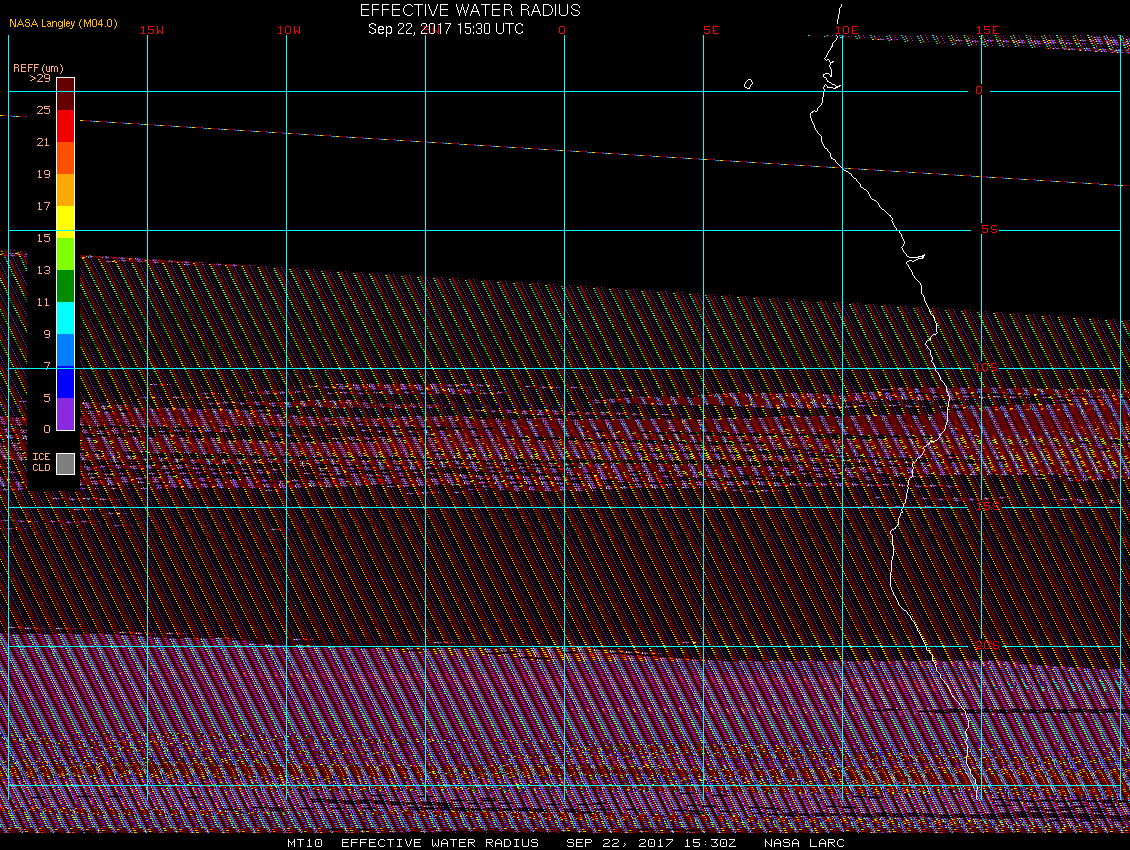Click the 5S latitude label
Screen dimensions: 1130x850
pyautogui.click(x=989, y=229)
